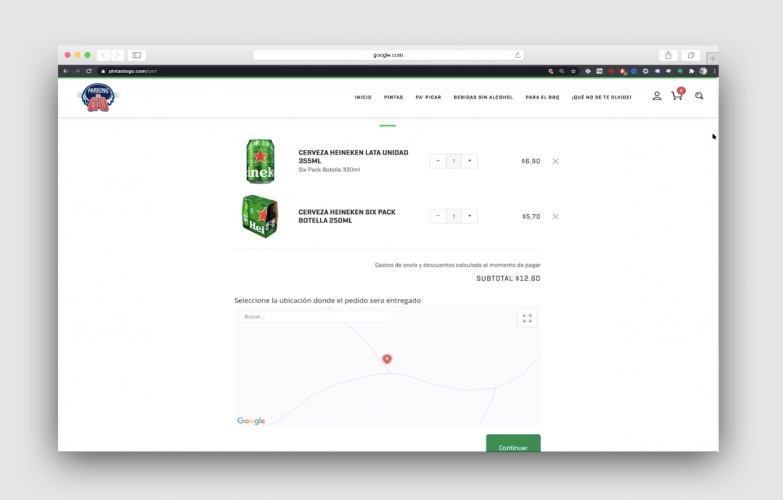This screenshot has height=500, width=783.
Task: Click the Safari google.com address field
Action: (388, 55)
